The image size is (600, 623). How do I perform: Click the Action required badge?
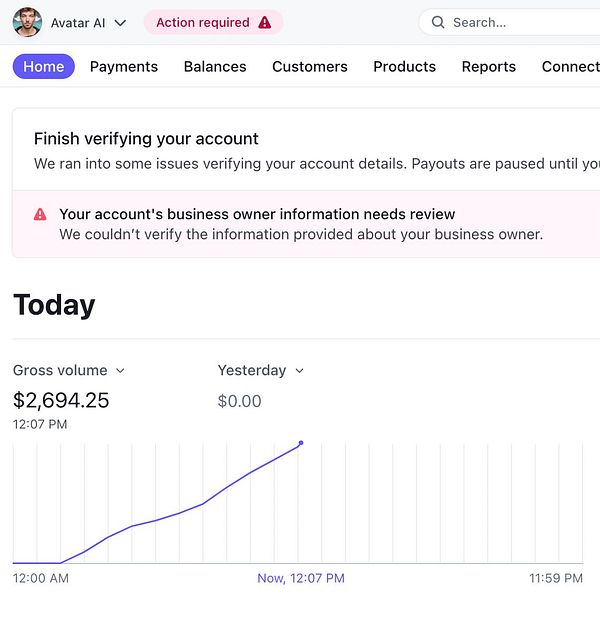pos(213,22)
